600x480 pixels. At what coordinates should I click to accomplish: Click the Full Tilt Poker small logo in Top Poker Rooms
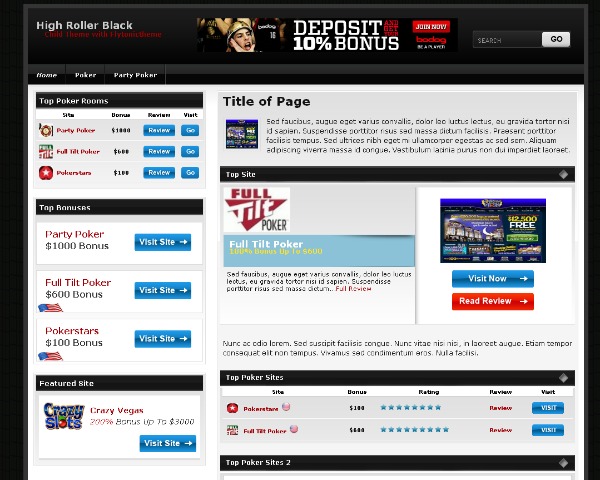[46, 152]
